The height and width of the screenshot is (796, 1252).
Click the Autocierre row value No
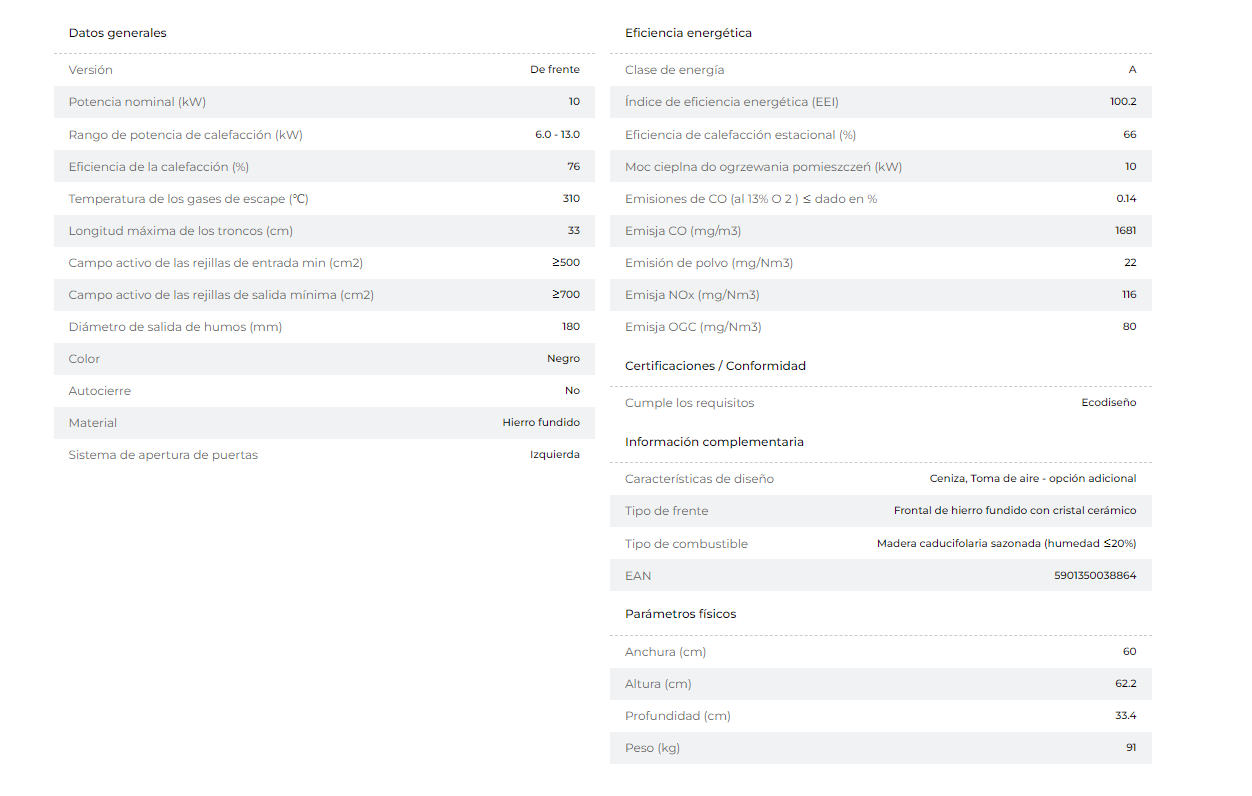572,391
